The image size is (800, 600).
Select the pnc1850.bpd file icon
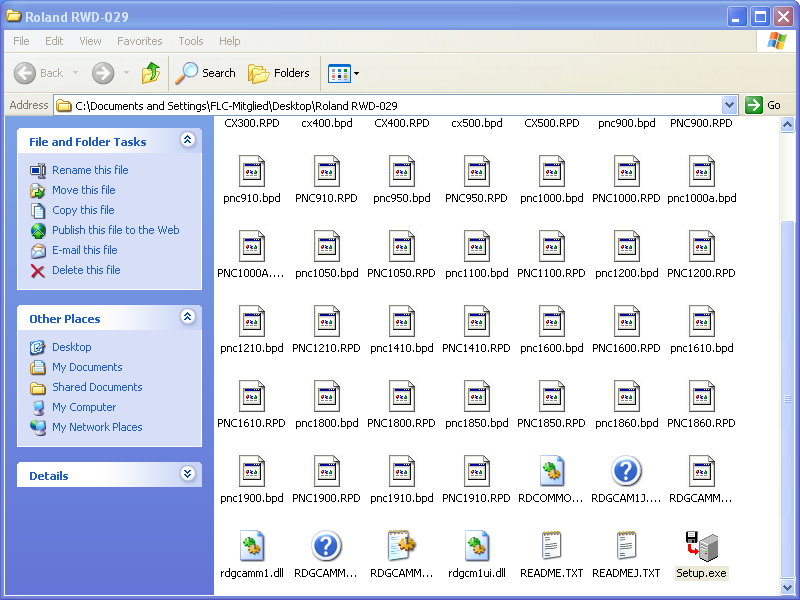[477, 396]
